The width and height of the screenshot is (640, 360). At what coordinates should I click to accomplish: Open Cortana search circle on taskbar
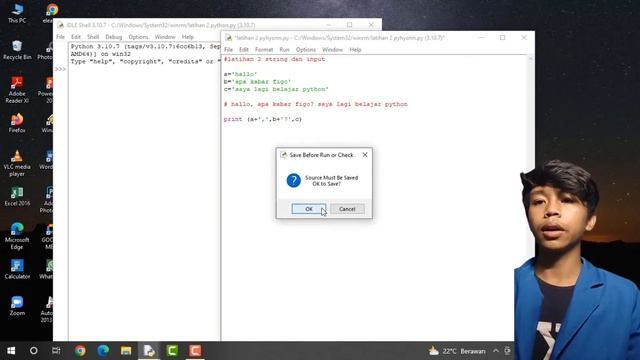coord(33,351)
